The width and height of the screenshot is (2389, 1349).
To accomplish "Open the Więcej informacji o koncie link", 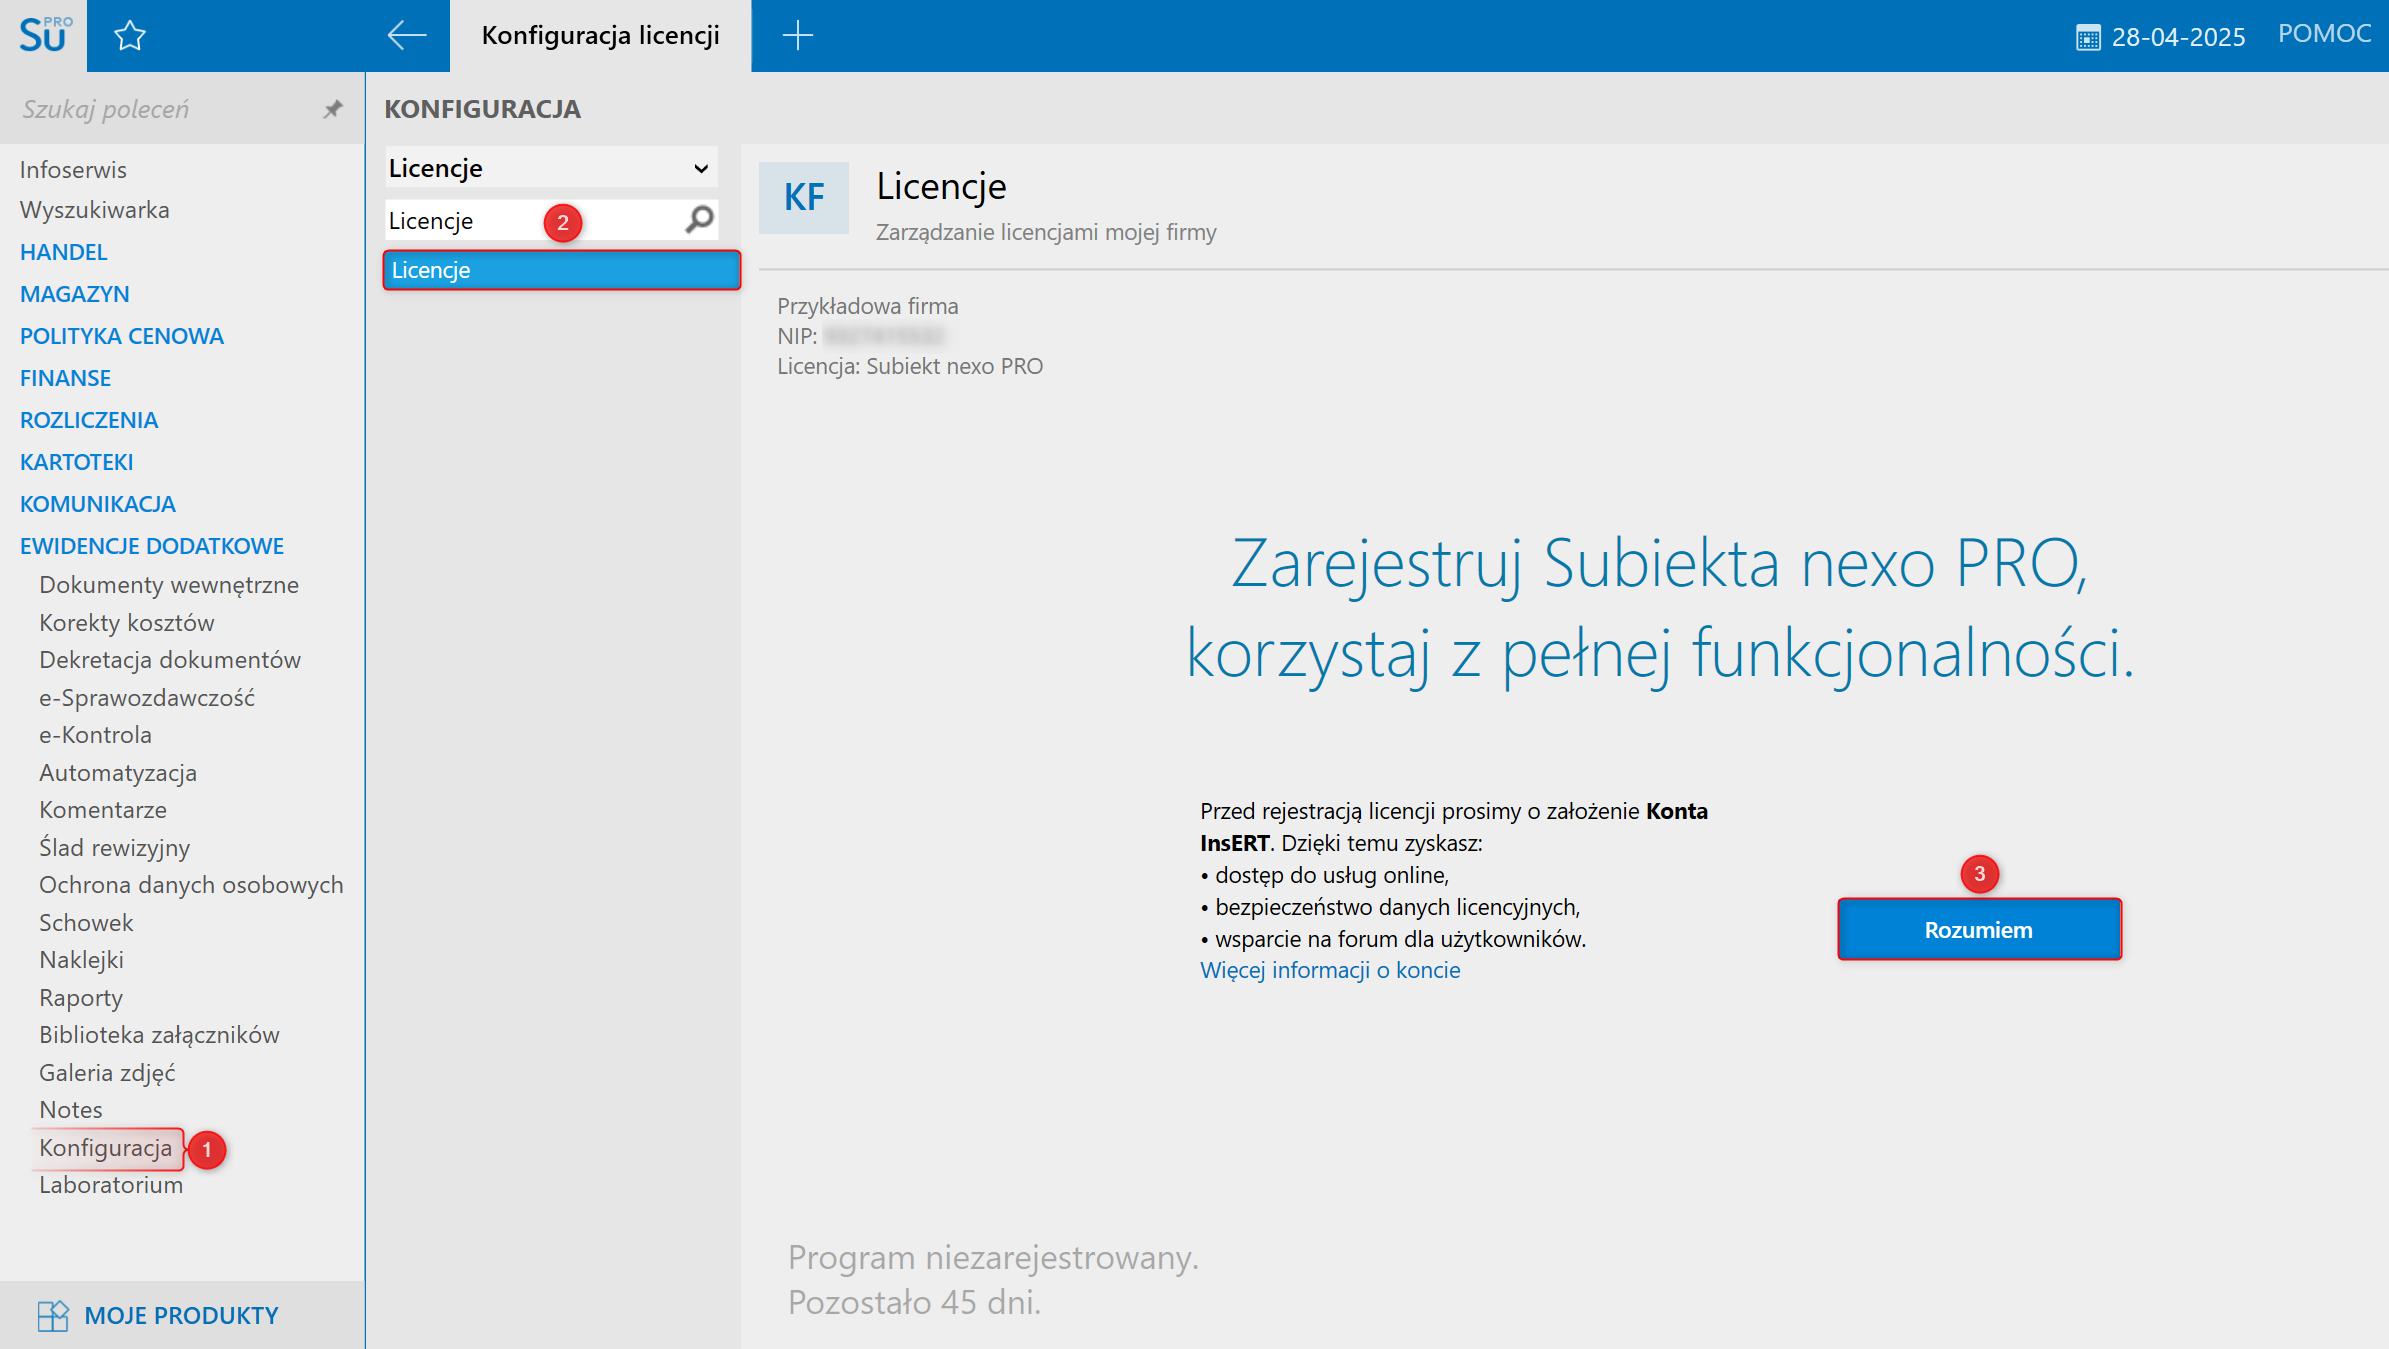I will click(1329, 970).
